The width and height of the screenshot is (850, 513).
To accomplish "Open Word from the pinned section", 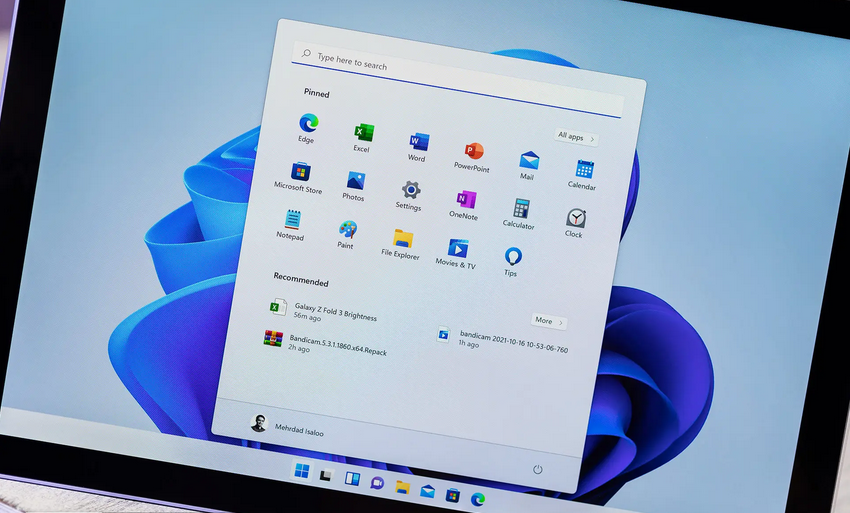I will pos(418,147).
